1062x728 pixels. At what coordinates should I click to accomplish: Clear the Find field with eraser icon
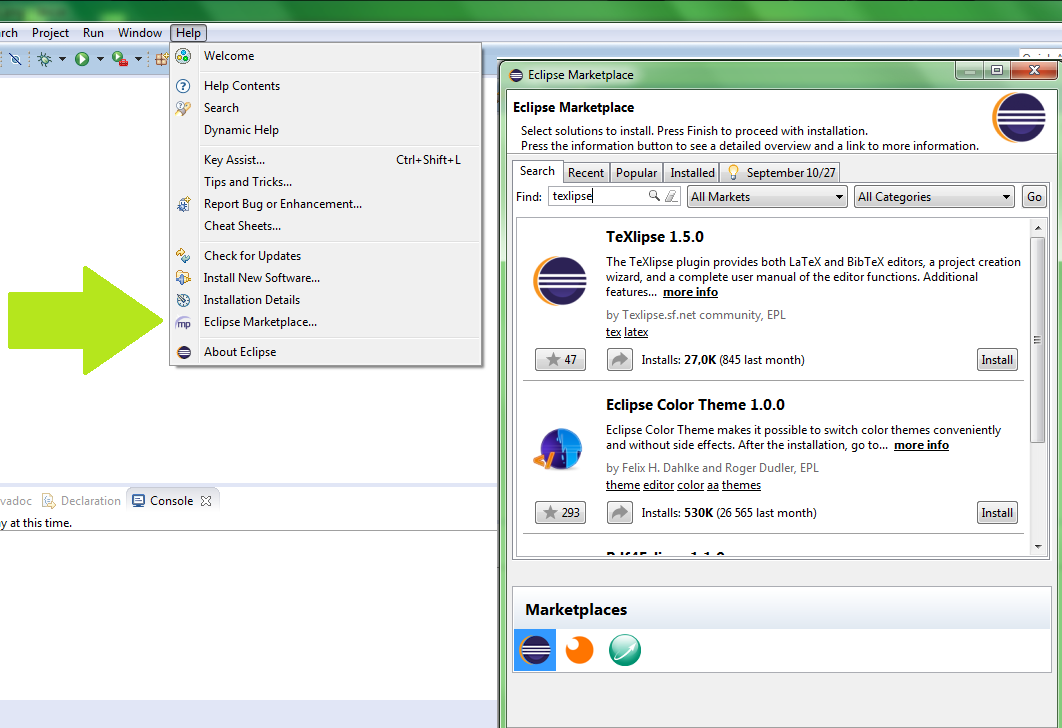tap(671, 196)
